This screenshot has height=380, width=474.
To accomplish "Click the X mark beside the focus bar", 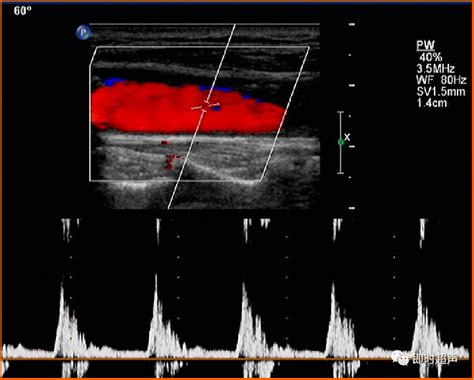I will point(348,137).
